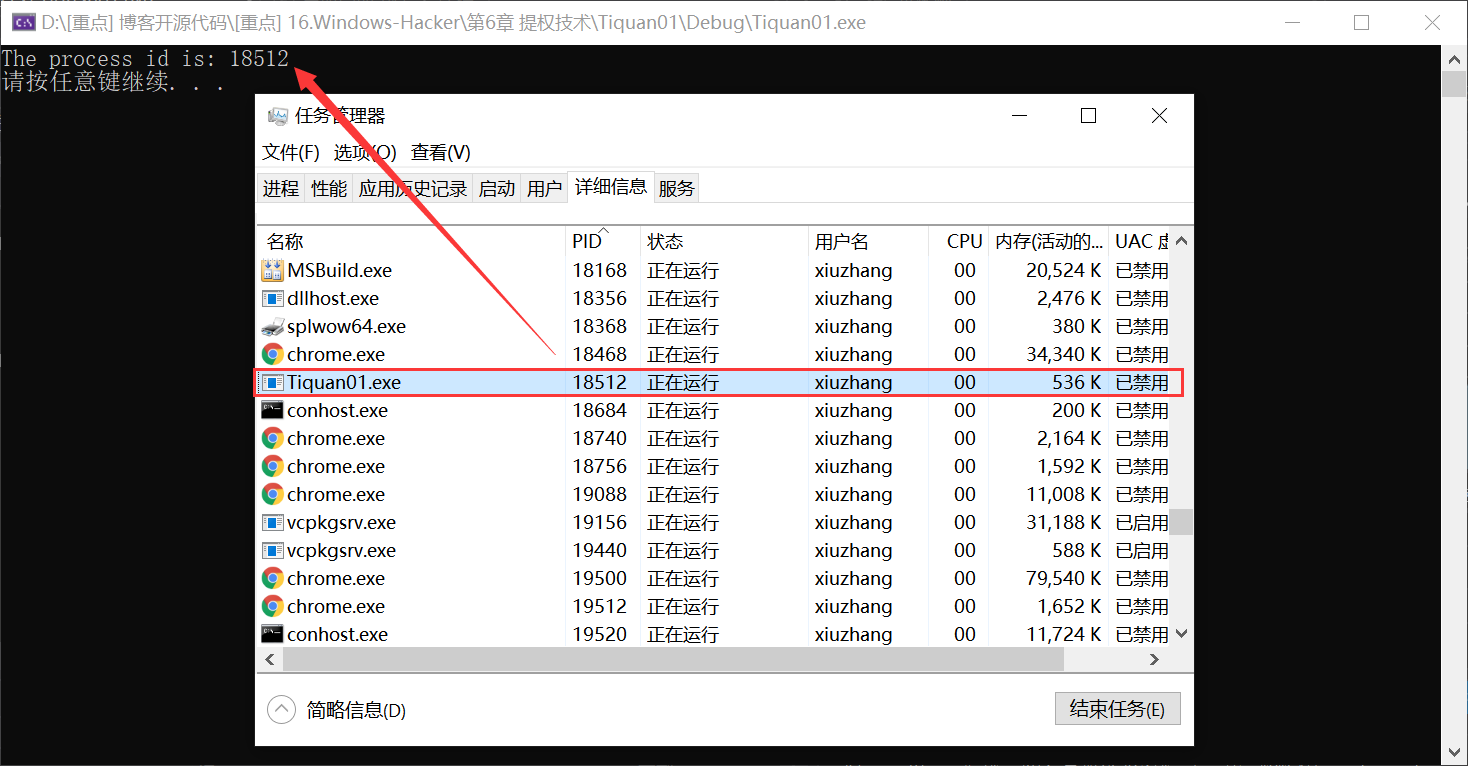This screenshot has width=1468, height=766.
Task: Click the Chrome icon for PID 18468
Action: click(272, 354)
